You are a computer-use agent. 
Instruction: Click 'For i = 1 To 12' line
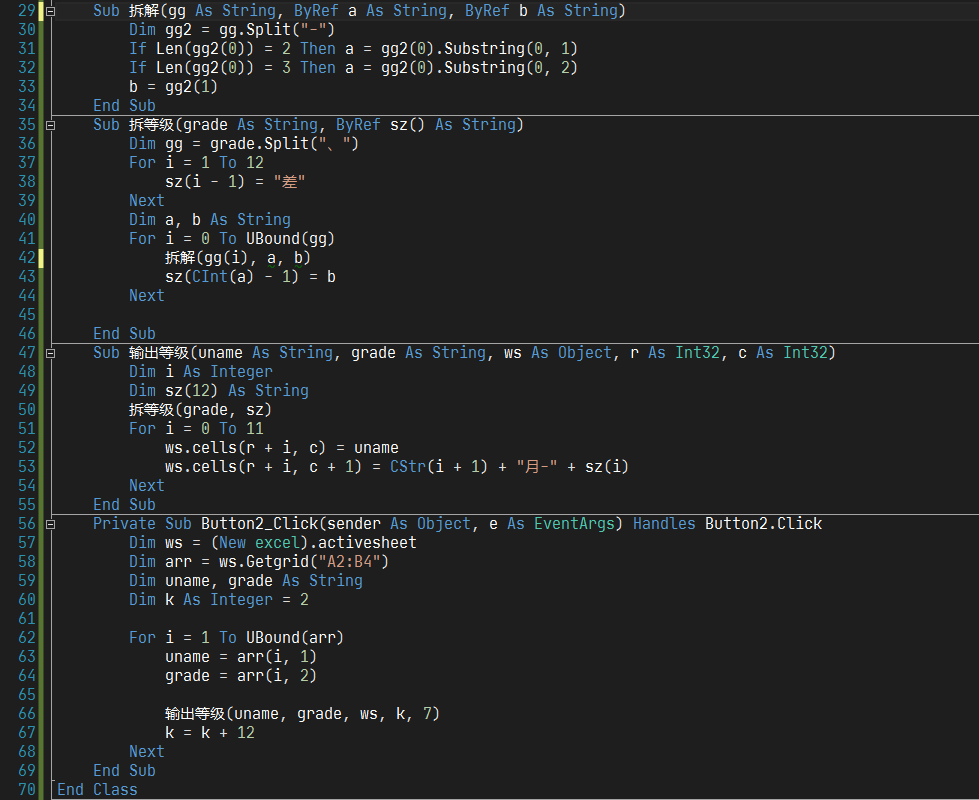[x=196, y=163]
